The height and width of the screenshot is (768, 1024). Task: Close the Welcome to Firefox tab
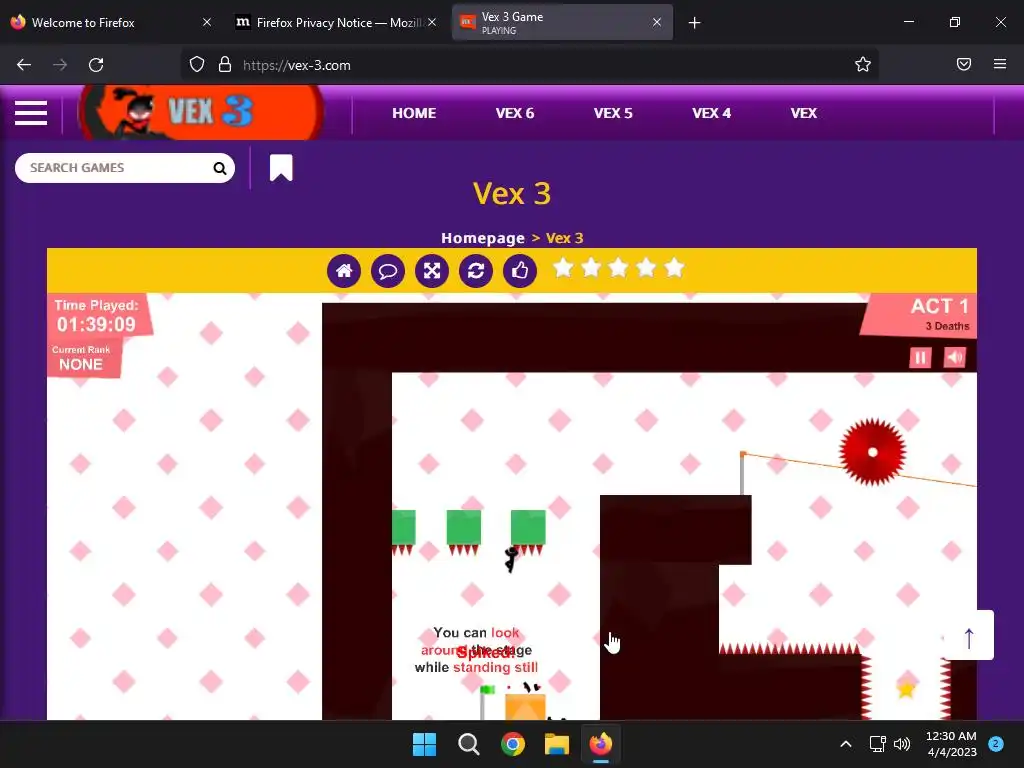(206, 22)
